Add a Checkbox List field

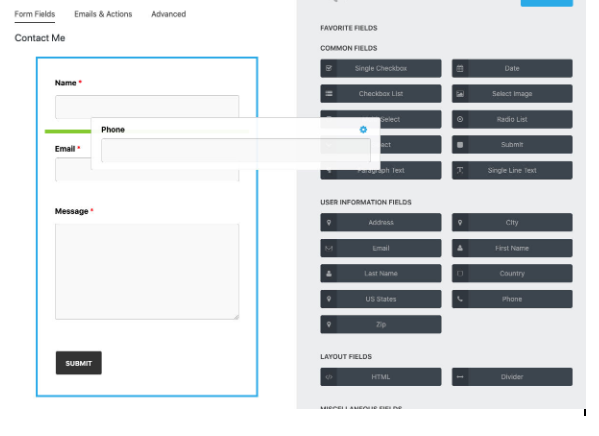(380, 94)
